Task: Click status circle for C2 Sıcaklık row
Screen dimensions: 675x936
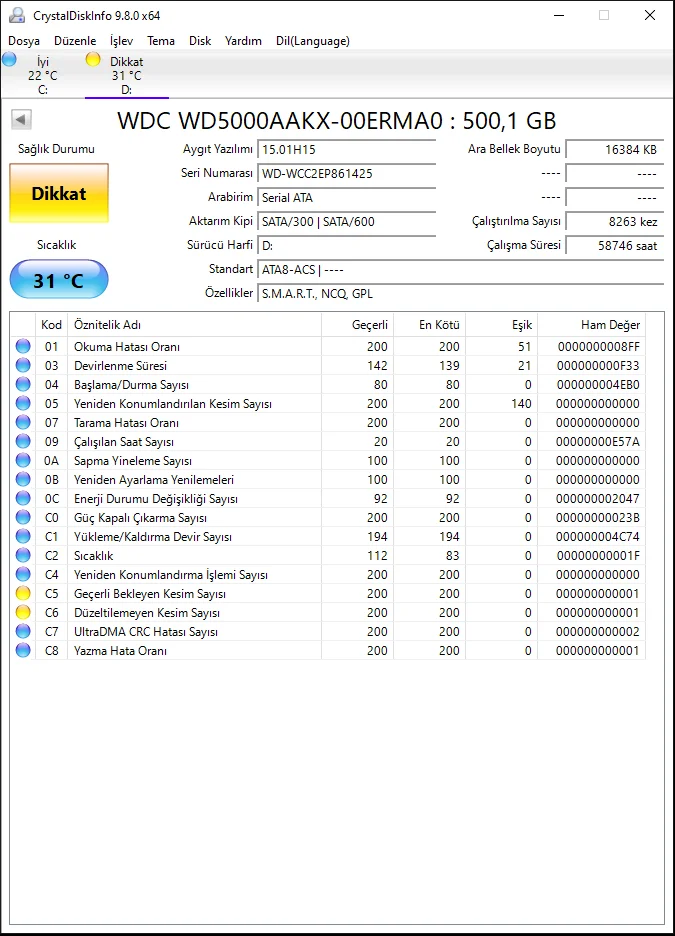Action: [x=23, y=555]
